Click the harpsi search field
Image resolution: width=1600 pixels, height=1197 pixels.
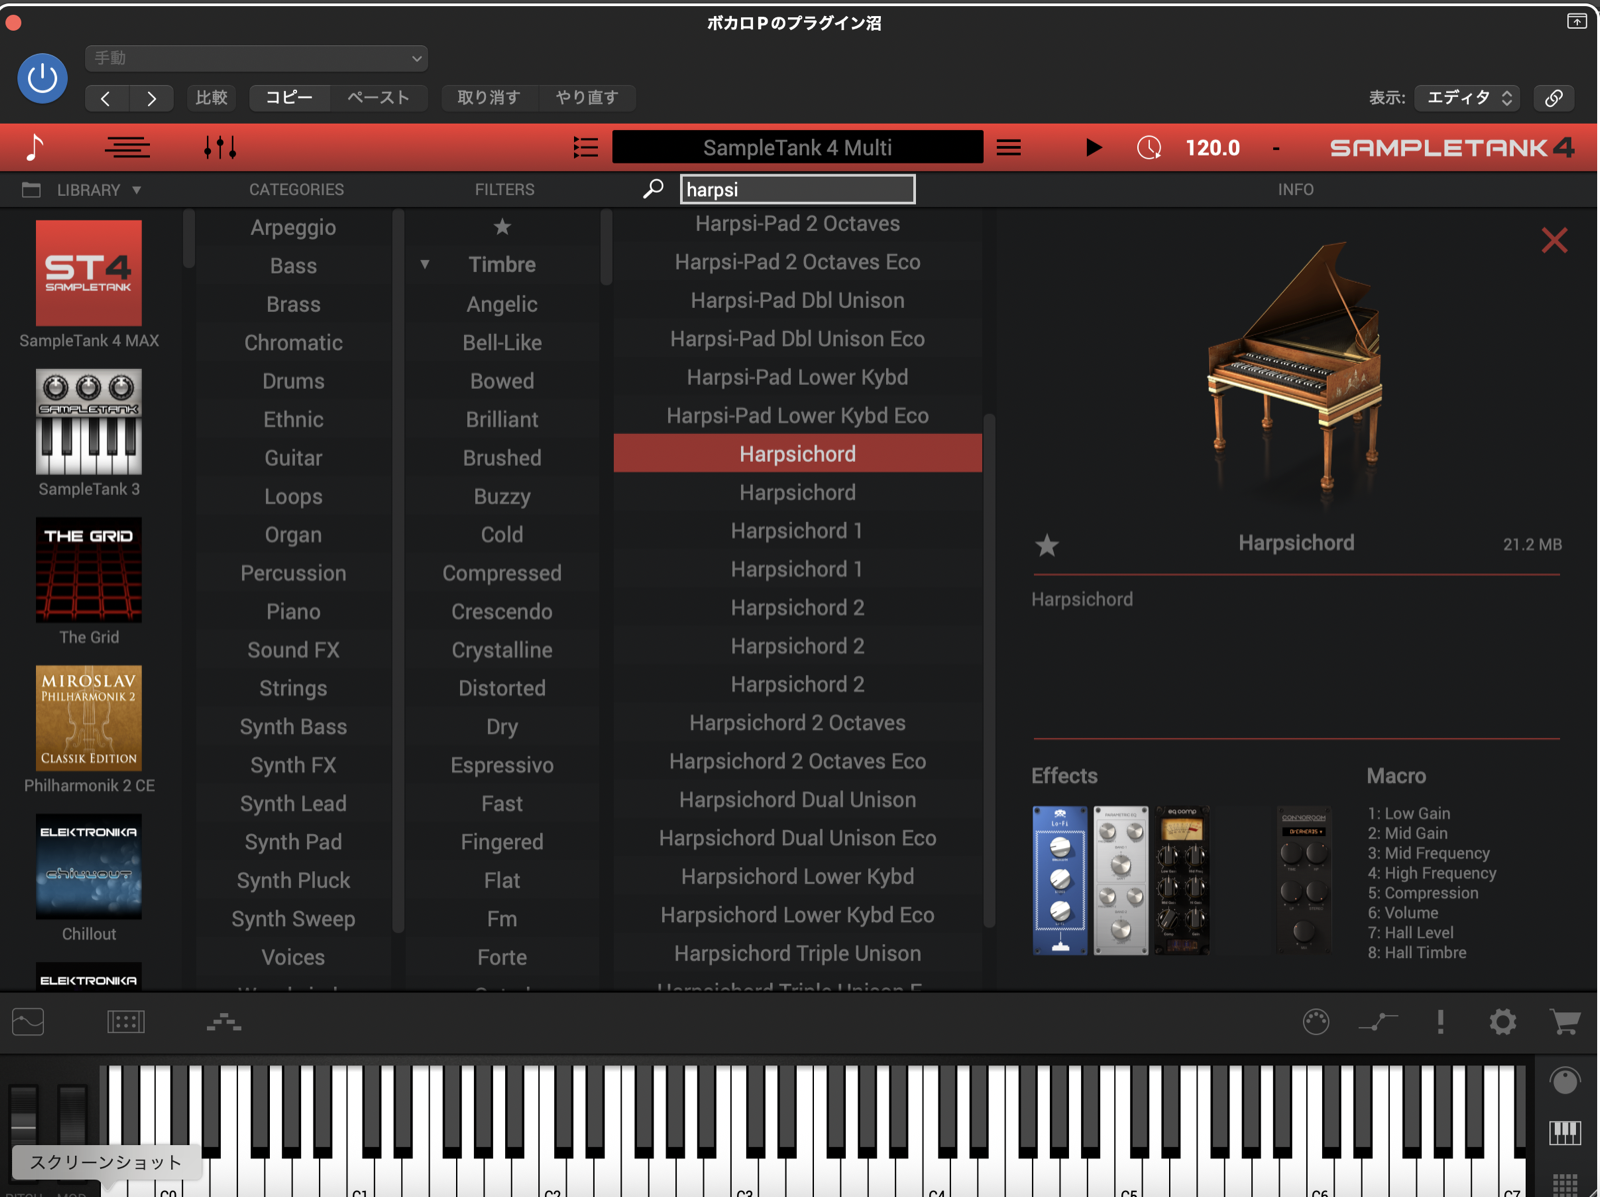pyautogui.click(x=797, y=189)
